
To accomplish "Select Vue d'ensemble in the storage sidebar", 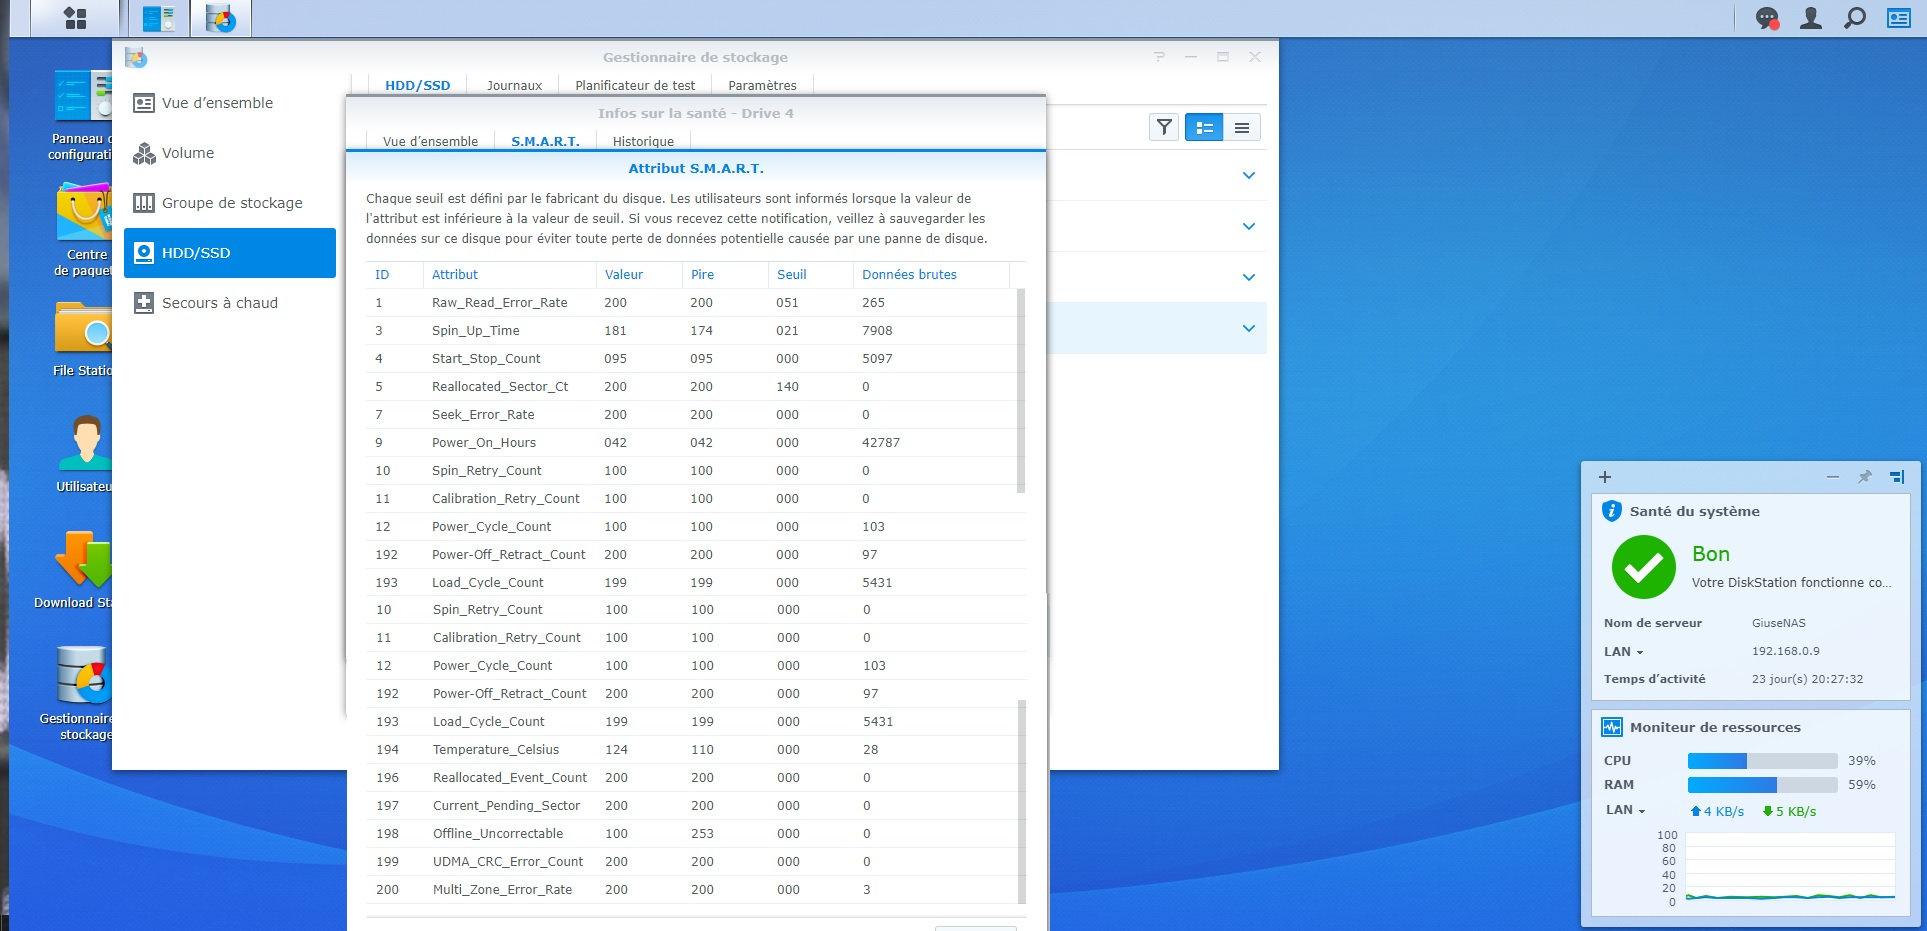I will click(230, 103).
